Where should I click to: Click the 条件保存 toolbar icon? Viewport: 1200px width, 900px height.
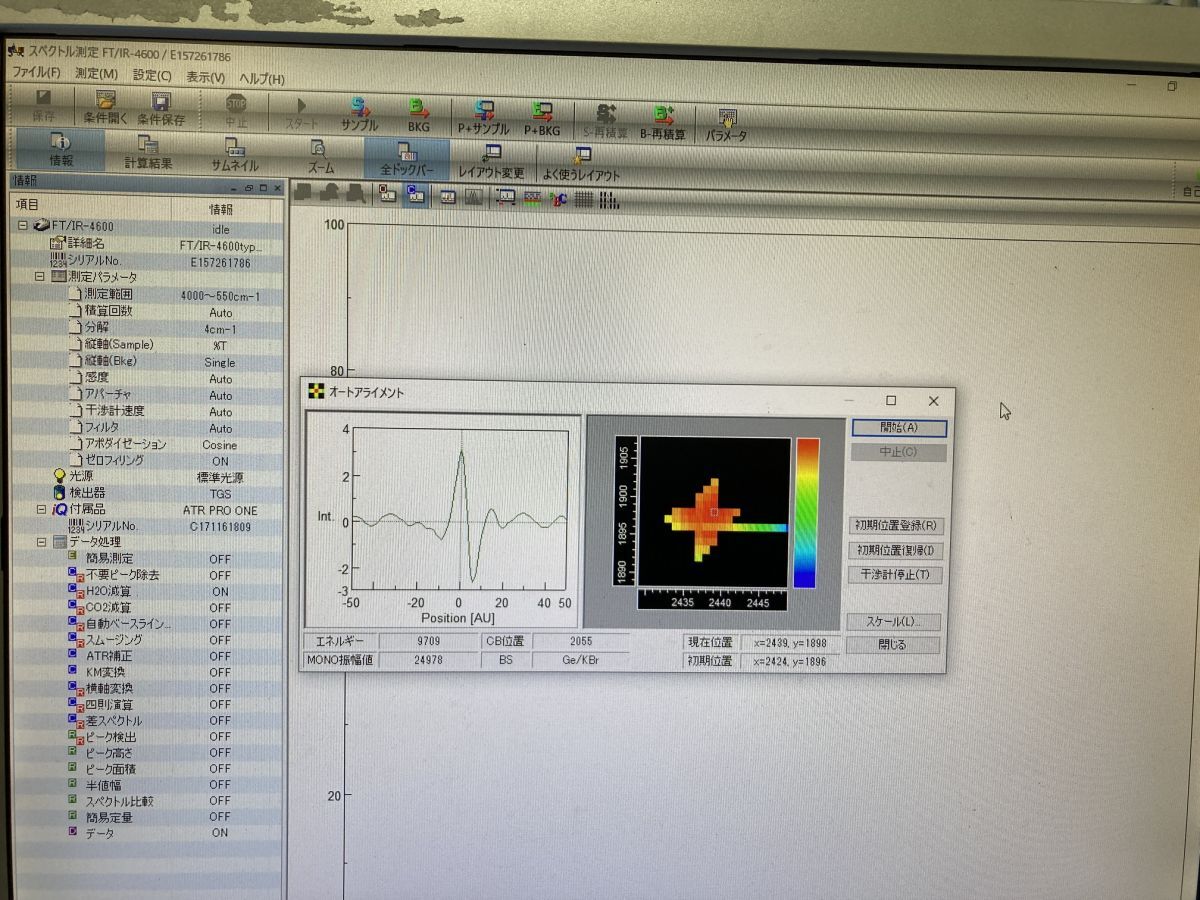pyautogui.click(x=161, y=108)
